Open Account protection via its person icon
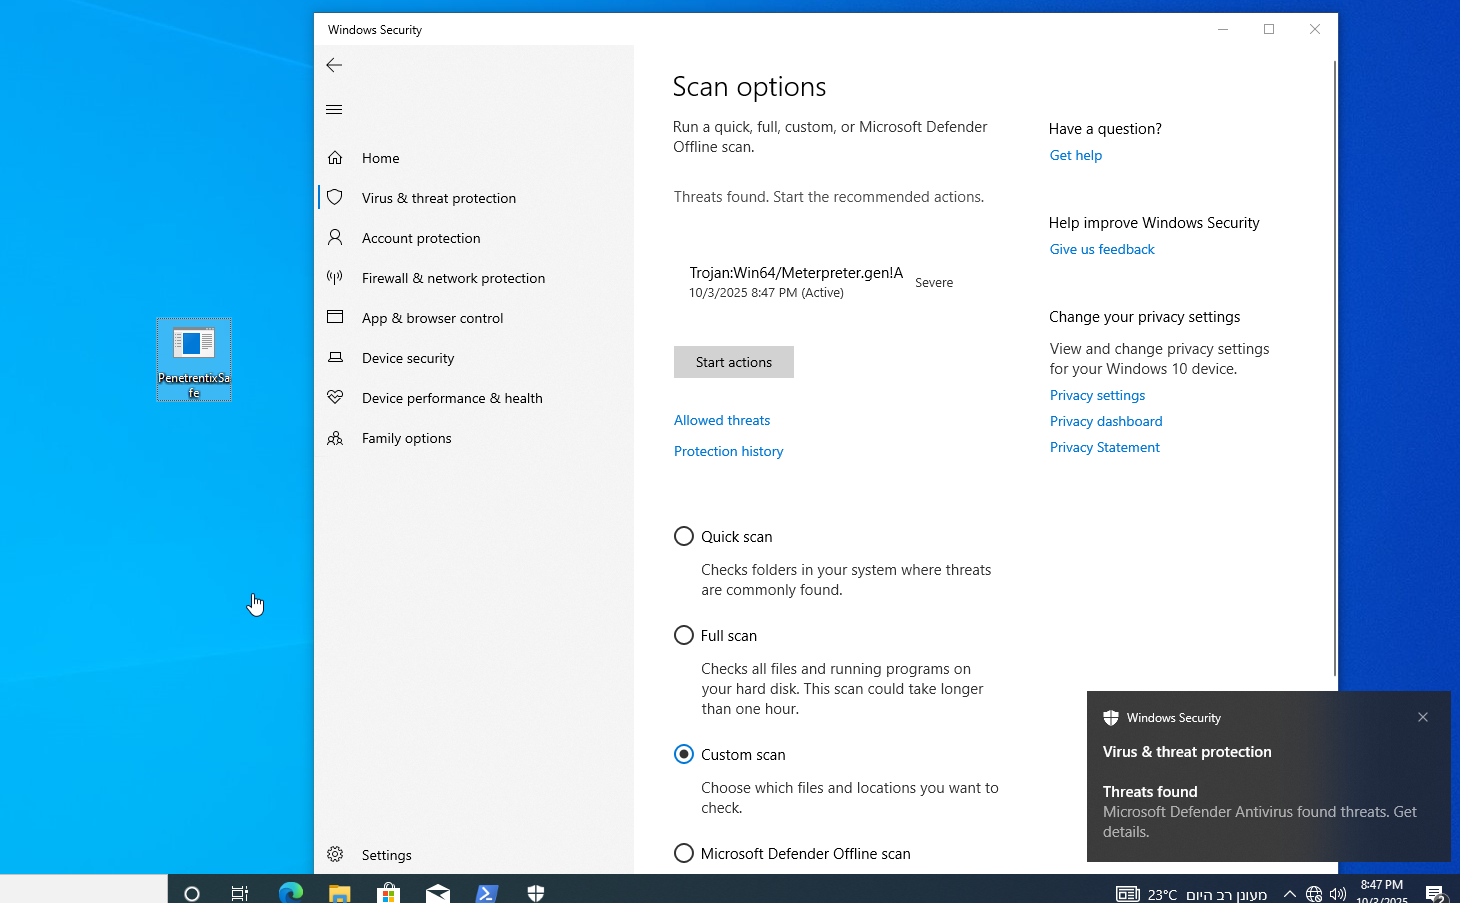Image resolution: width=1460 pixels, height=903 pixels. point(335,237)
